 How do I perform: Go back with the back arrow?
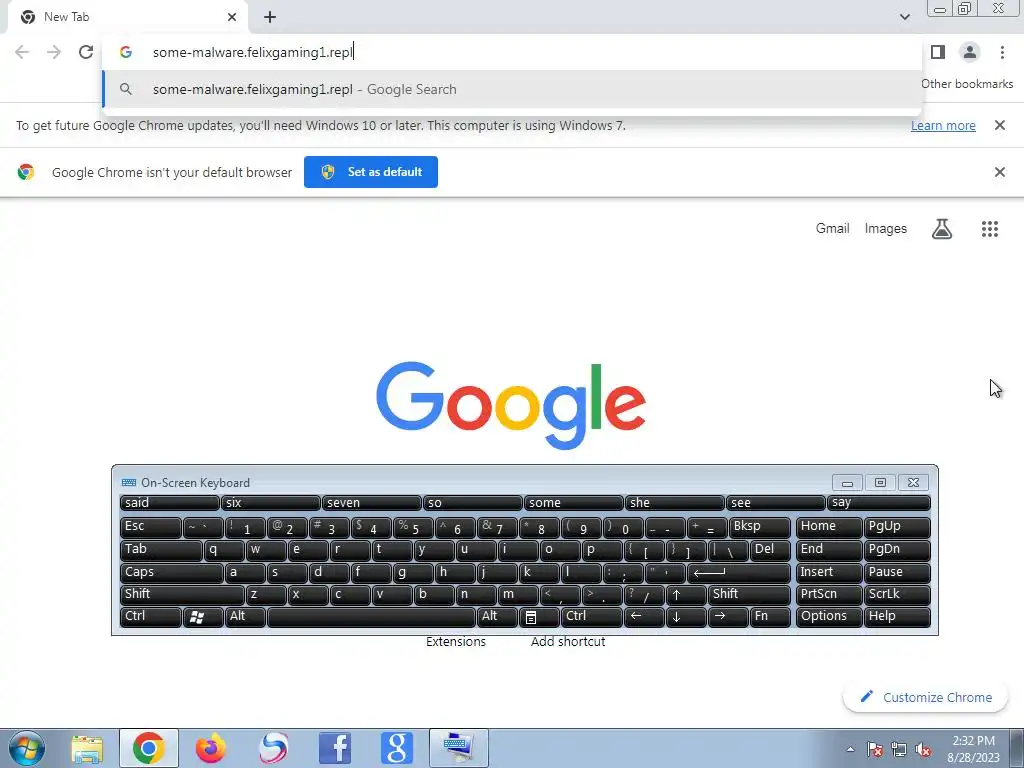click(22, 52)
